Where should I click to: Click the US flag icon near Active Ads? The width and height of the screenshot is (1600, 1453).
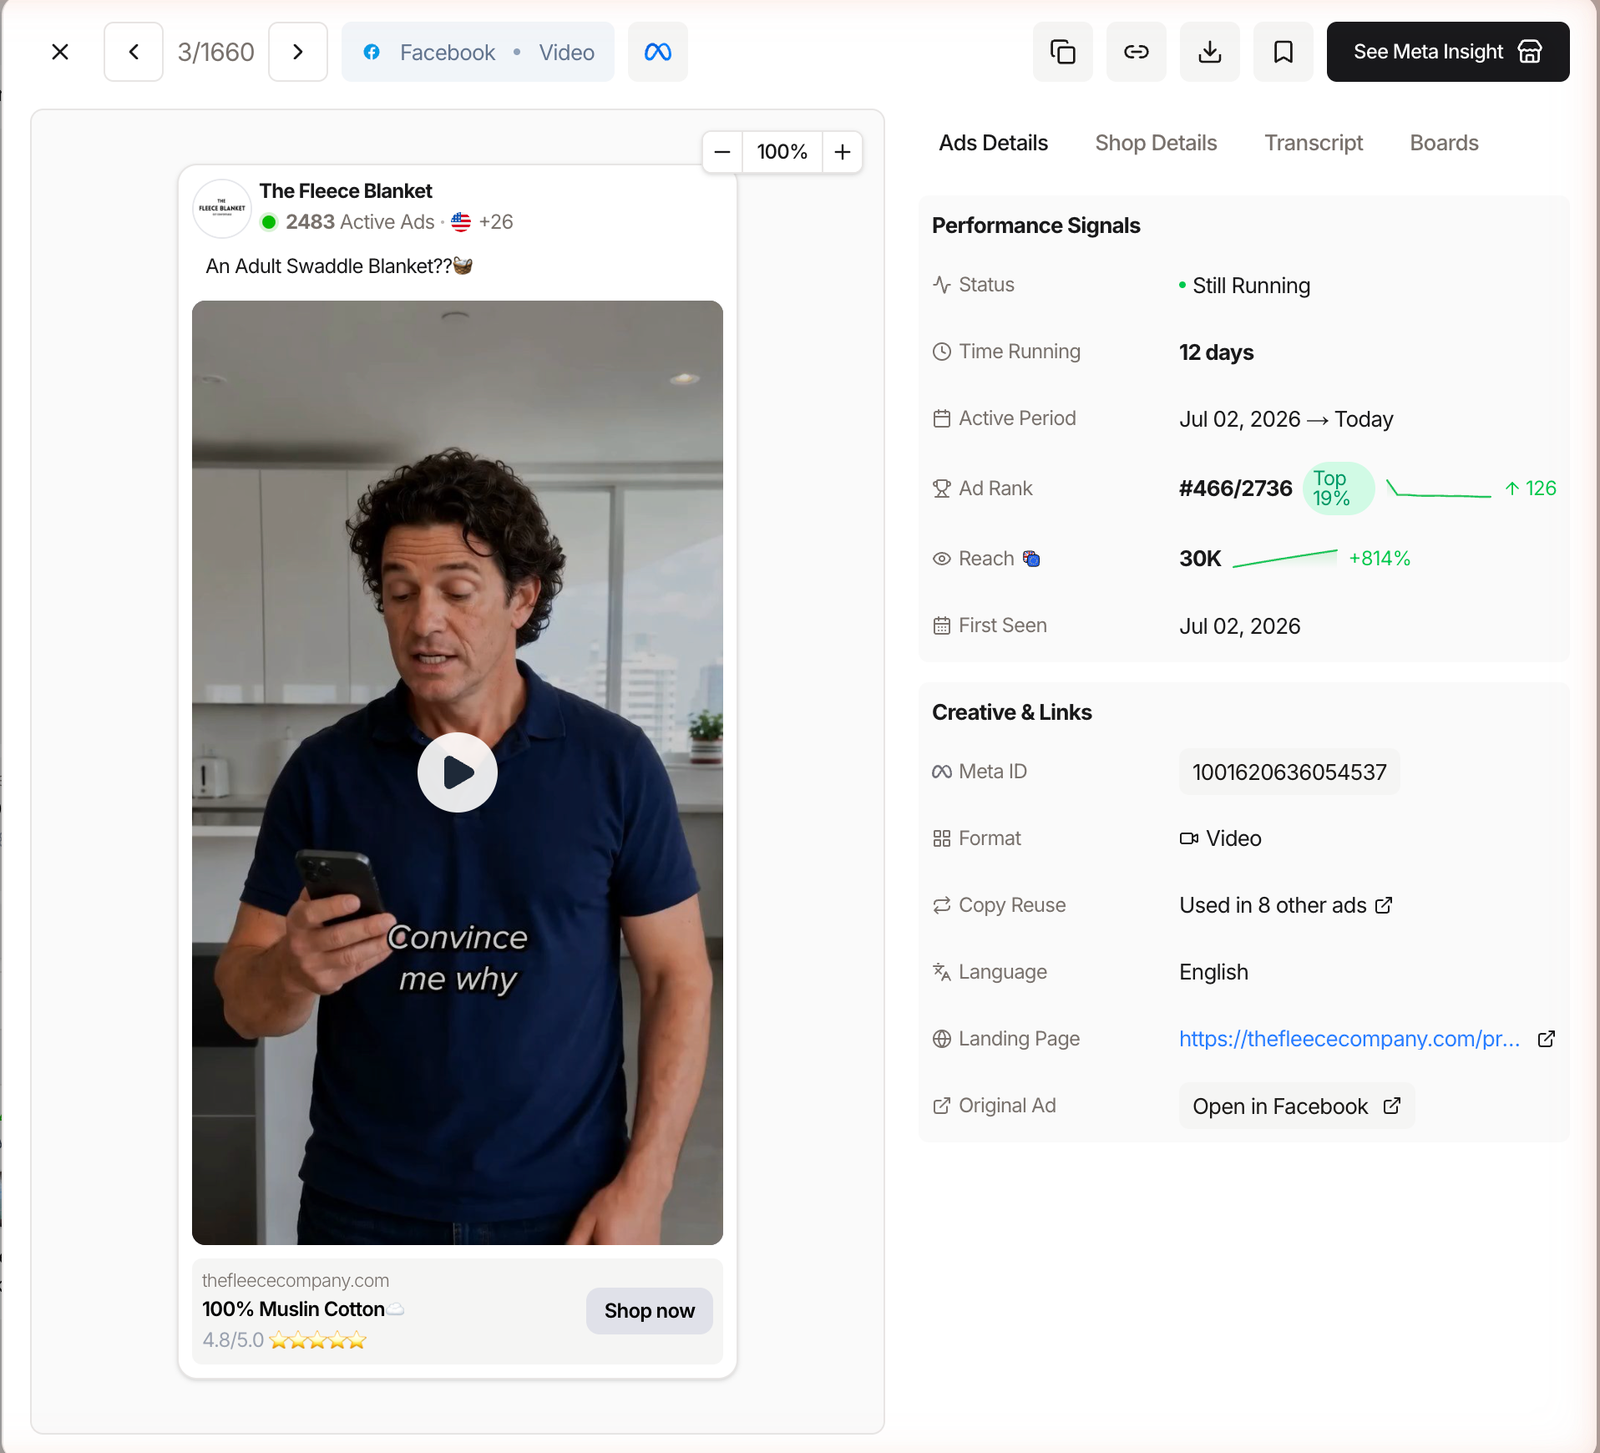point(461,222)
